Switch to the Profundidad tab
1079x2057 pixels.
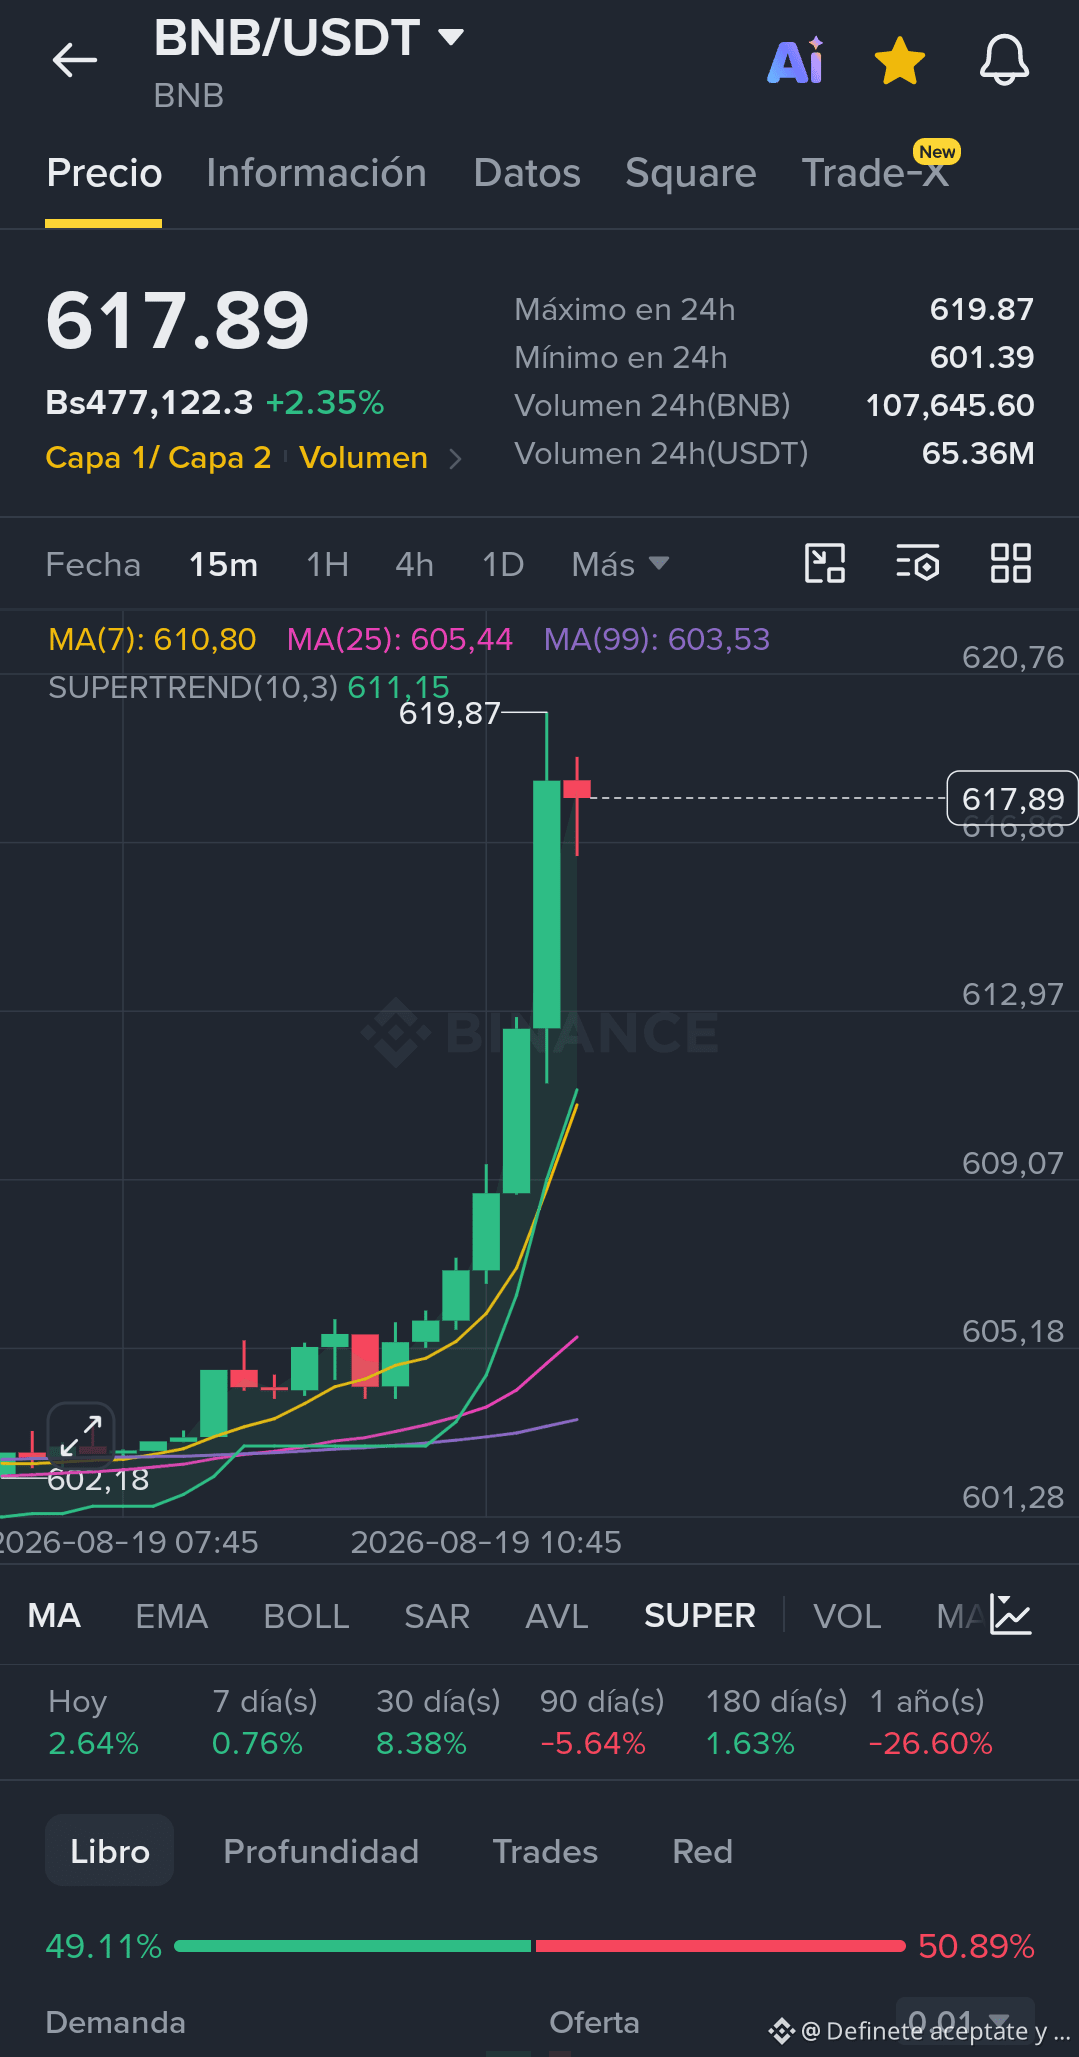pyautogui.click(x=321, y=1851)
